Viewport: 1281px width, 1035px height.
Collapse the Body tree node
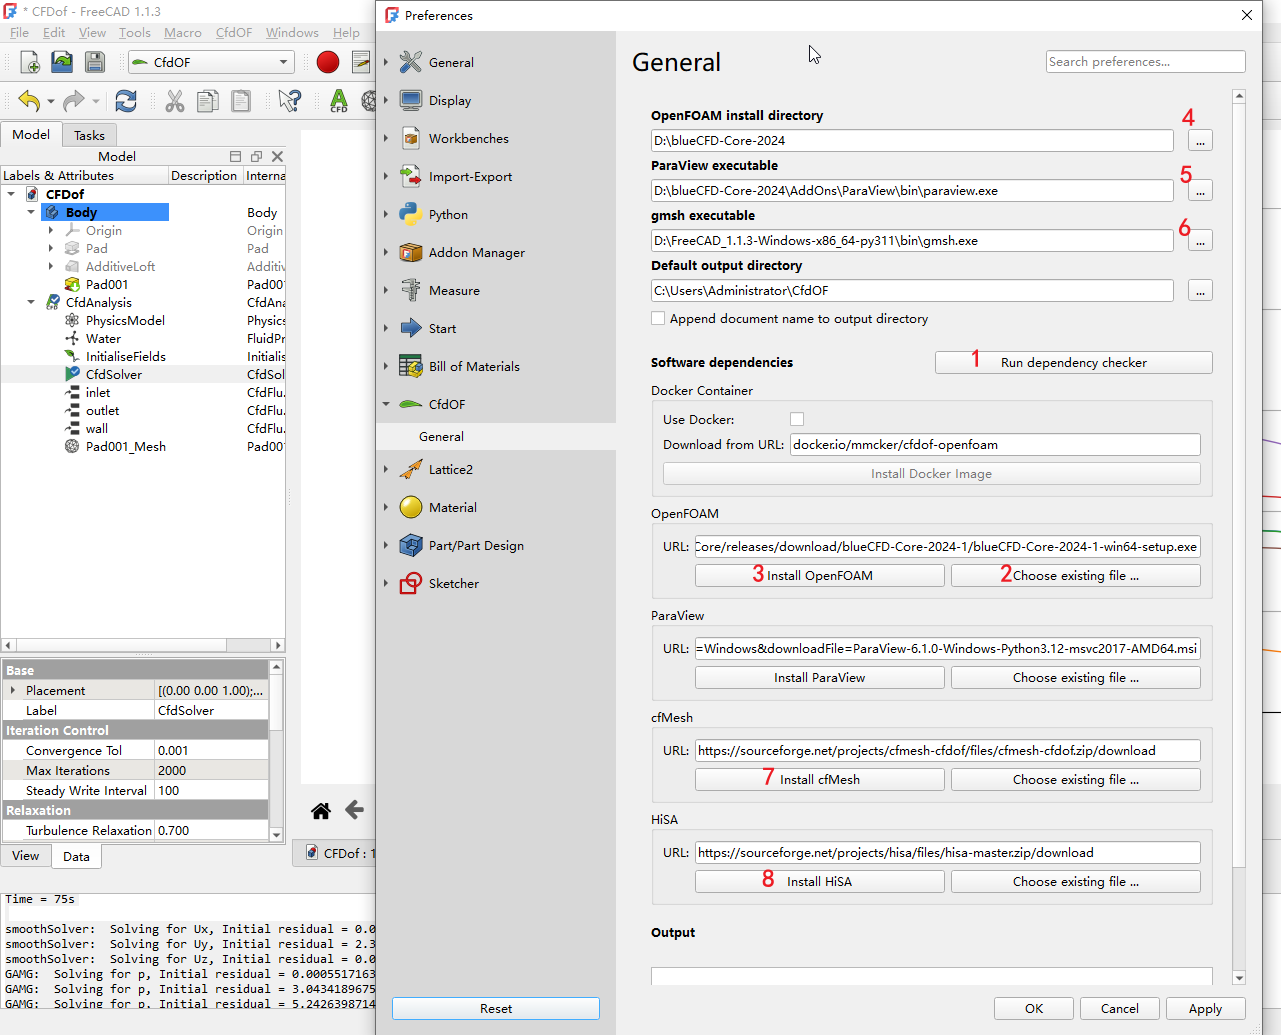(31, 212)
